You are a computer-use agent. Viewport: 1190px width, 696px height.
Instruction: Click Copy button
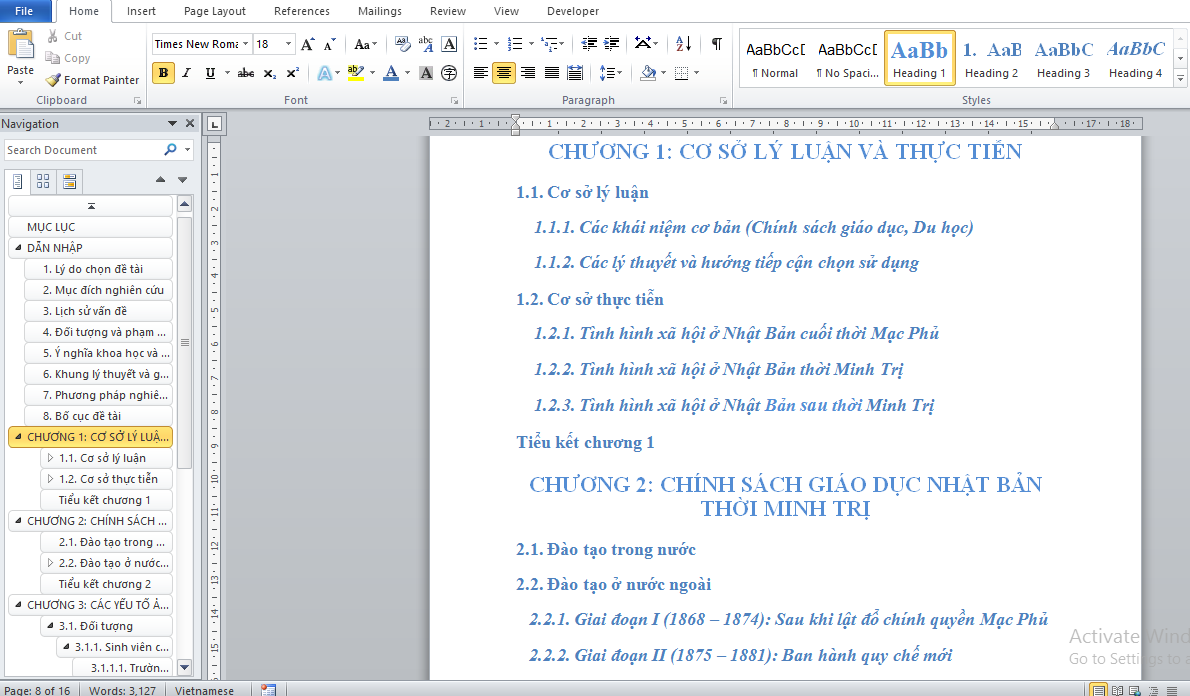[68, 58]
